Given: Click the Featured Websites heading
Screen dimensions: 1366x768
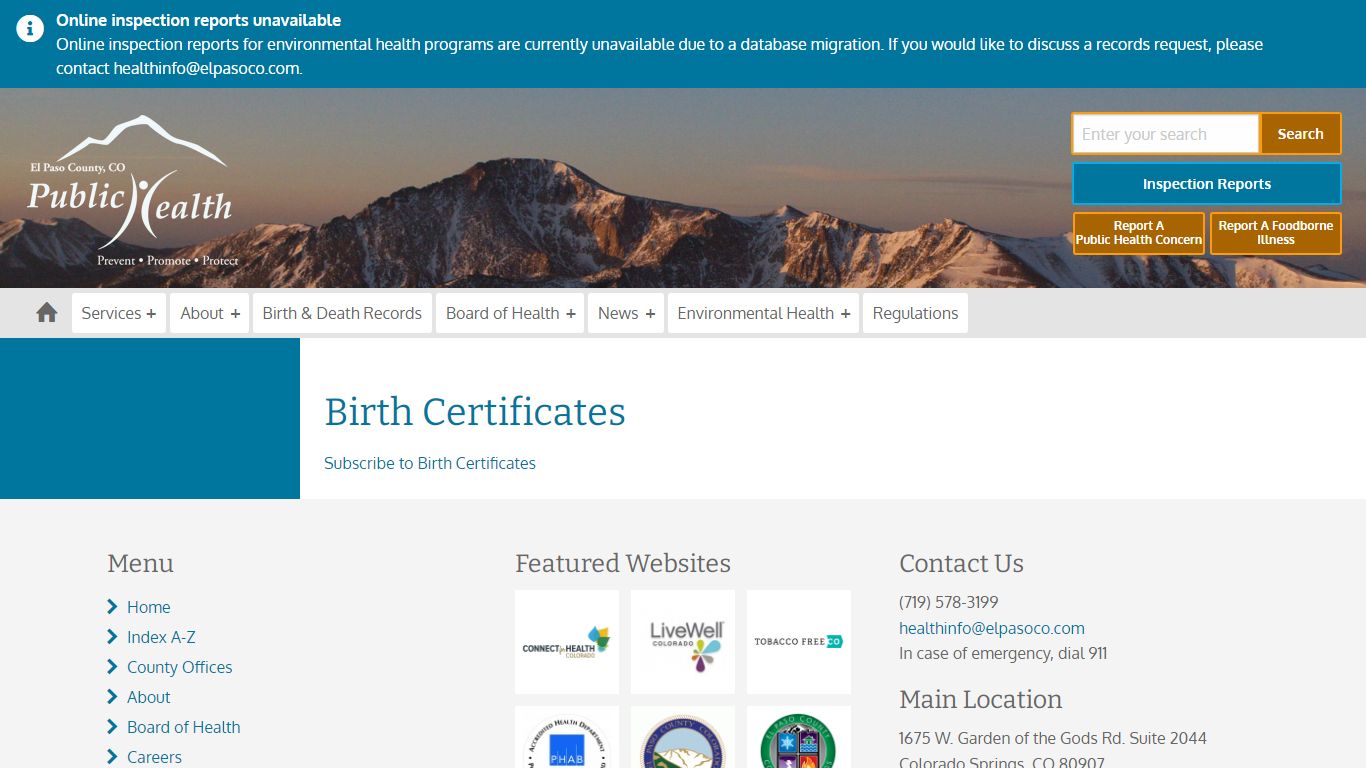Looking at the screenshot, I should [623, 563].
